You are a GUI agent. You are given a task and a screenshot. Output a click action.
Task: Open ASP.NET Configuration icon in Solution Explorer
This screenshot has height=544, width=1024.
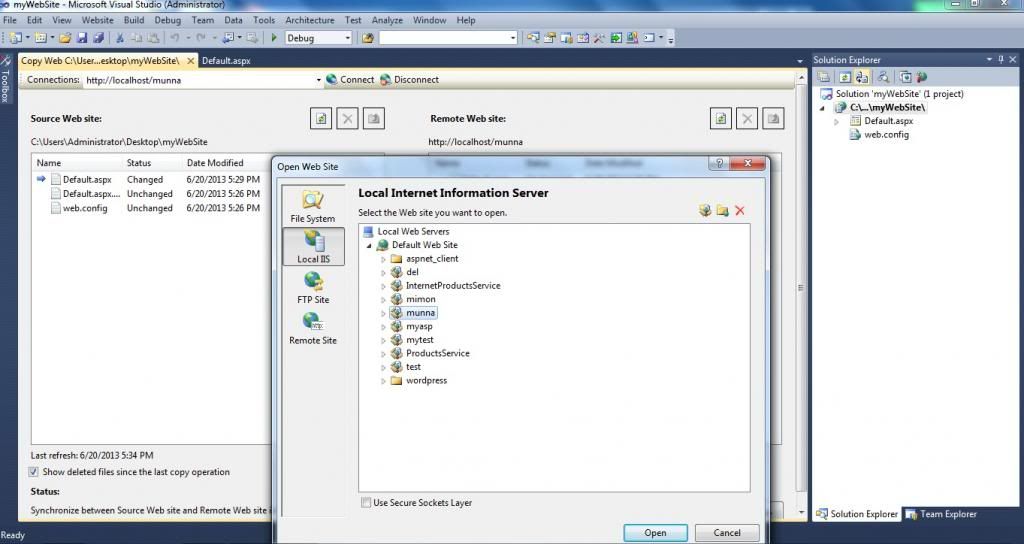tap(921, 77)
